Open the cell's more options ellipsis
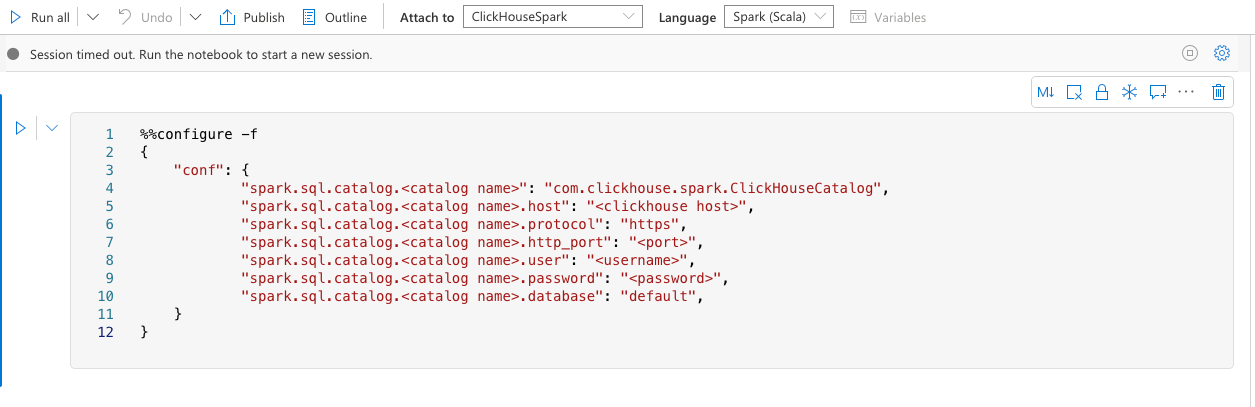The height and width of the screenshot is (407, 1255). [x=1187, y=92]
